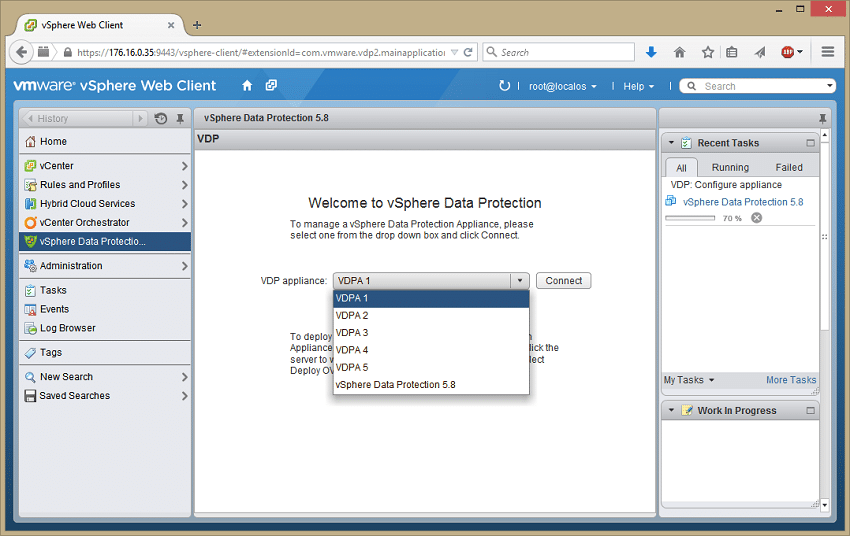Open Rules and Profiles
The width and height of the screenshot is (850, 536).
pyautogui.click(x=105, y=185)
